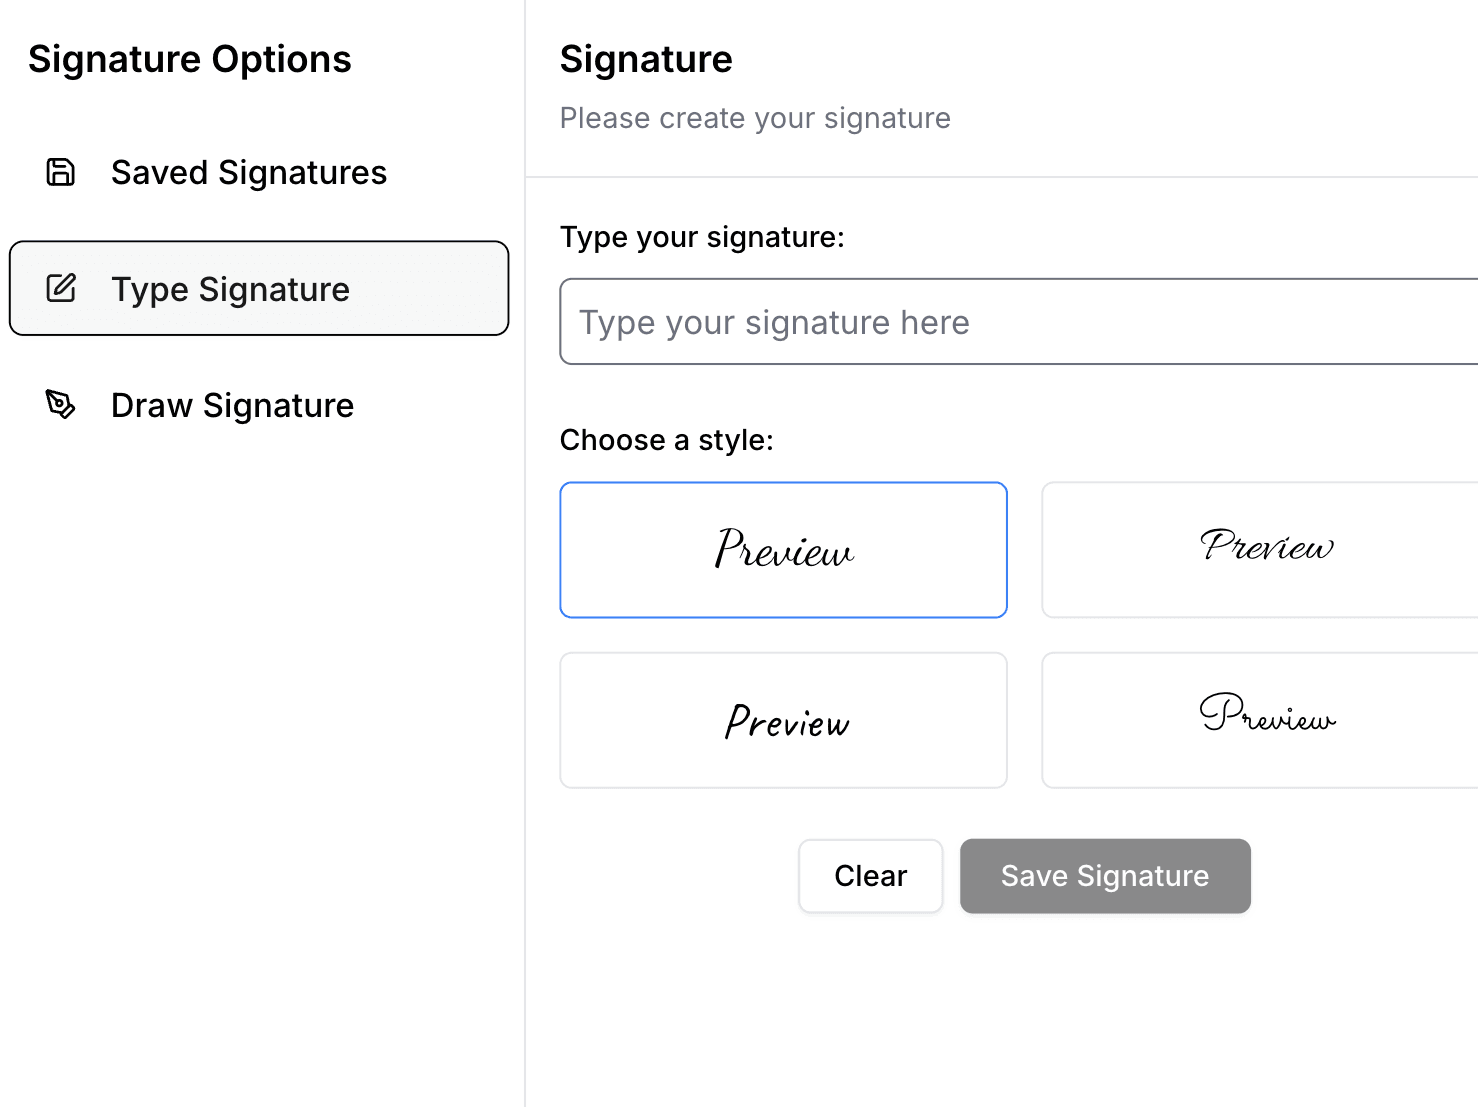Image resolution: width=1478 pixels, height=1107 pixels.
Task: Choose the first selected cursive Preview style
Action: coord(783,550)
